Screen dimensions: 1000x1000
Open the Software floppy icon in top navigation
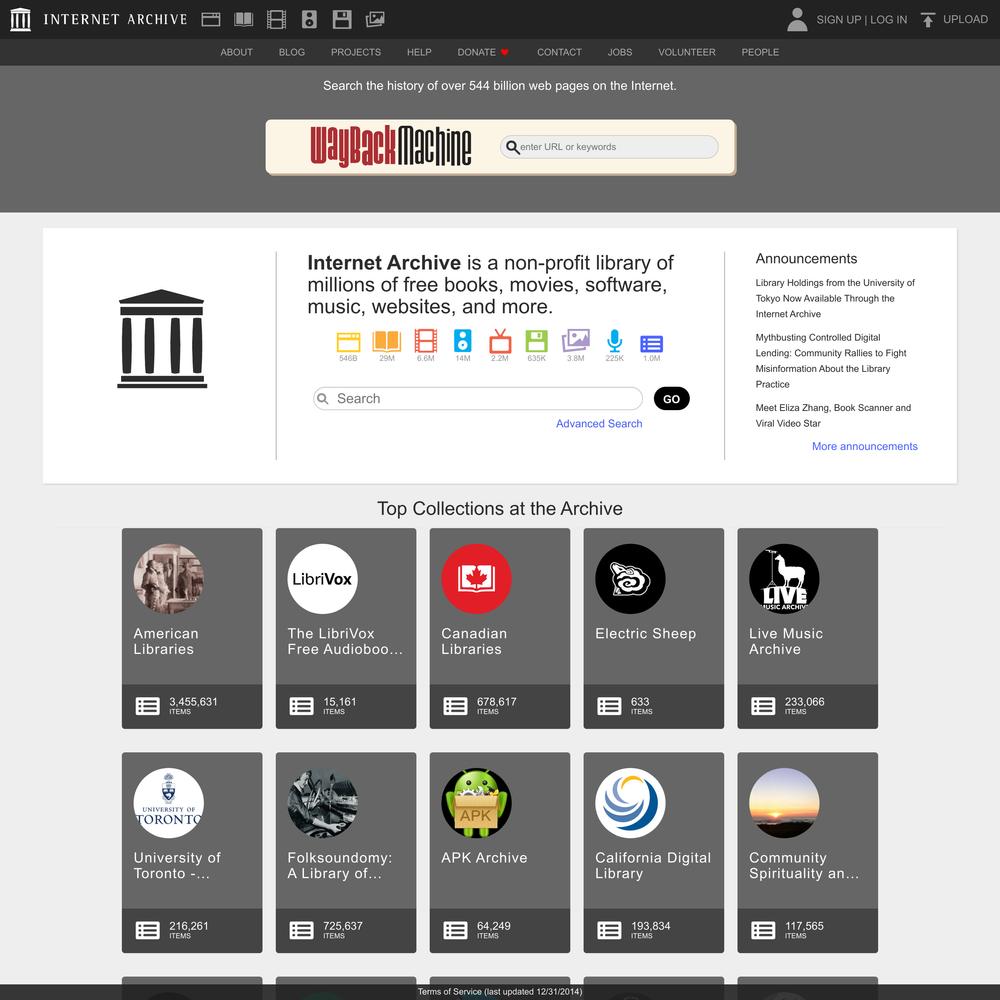[342, 20]
